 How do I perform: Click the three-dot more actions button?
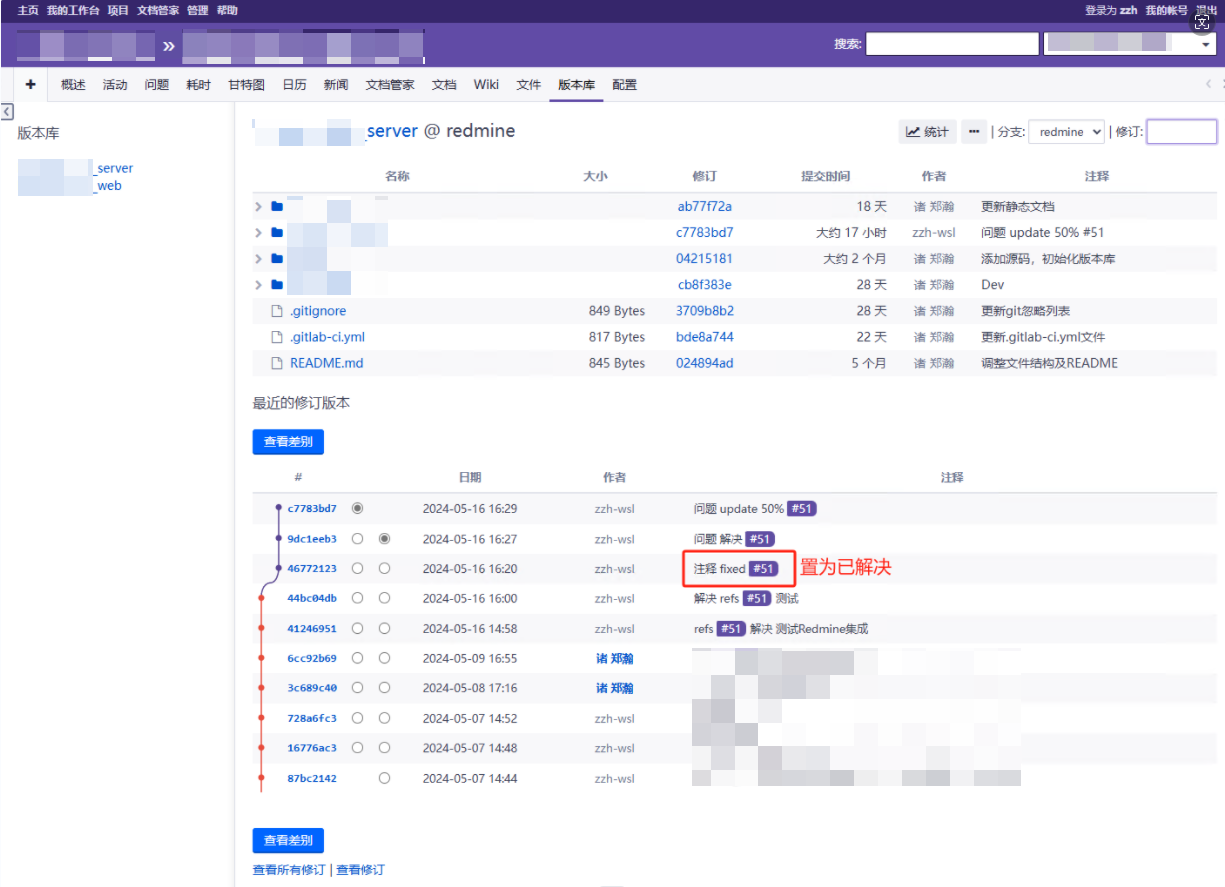click(973, 132)
